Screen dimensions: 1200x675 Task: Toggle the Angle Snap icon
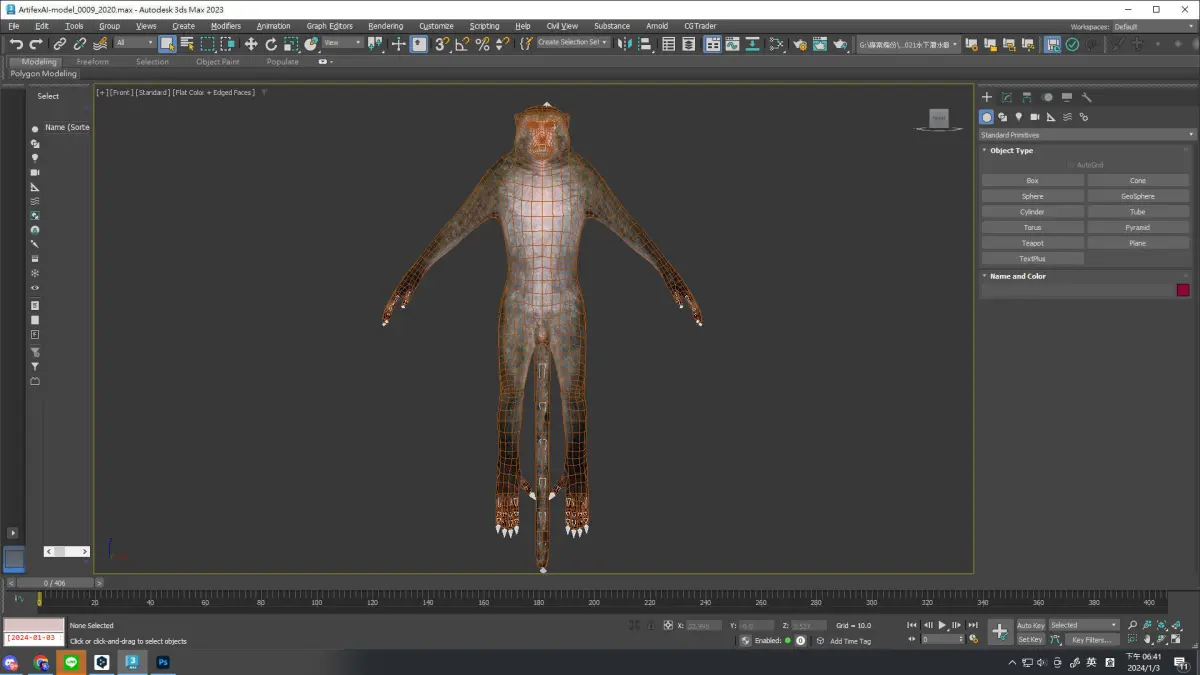[461, 44]
